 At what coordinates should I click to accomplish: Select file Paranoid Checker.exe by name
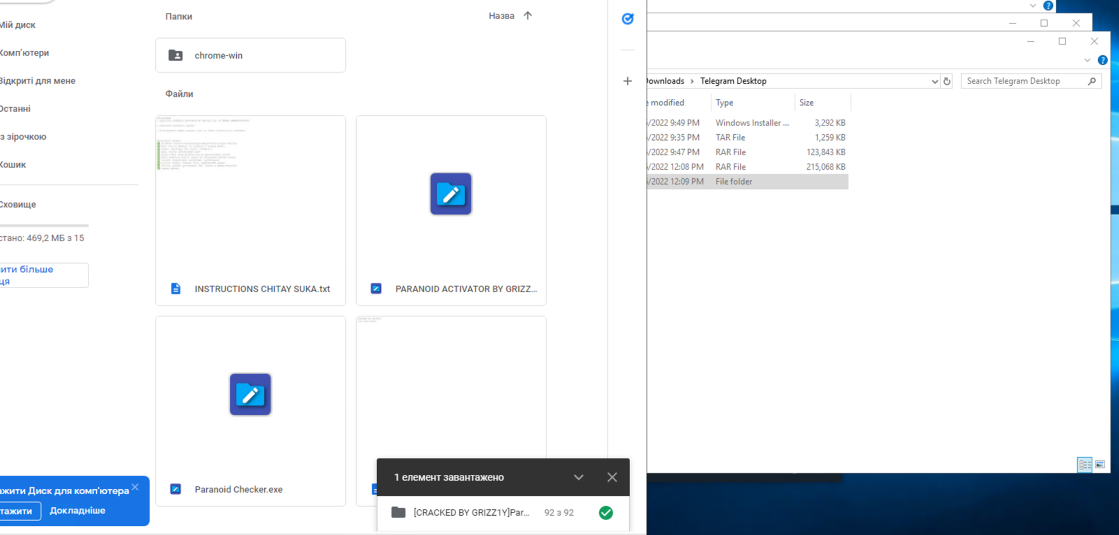click(x=238, y=489)
